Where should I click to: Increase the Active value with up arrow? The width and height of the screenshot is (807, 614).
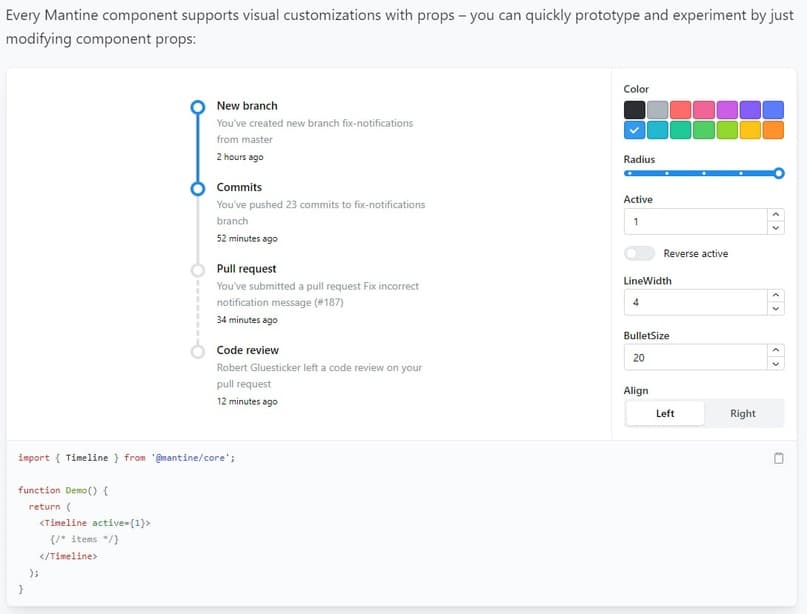point(776,215)
